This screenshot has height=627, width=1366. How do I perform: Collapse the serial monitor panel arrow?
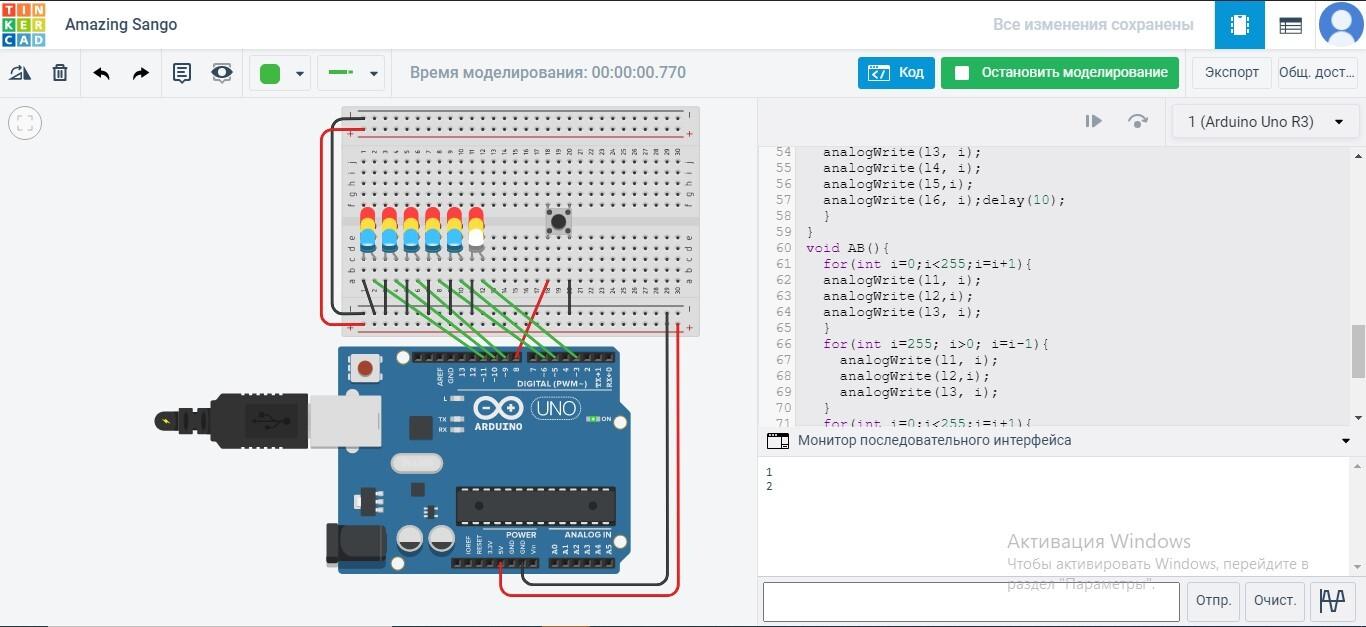click(1346, 441)
